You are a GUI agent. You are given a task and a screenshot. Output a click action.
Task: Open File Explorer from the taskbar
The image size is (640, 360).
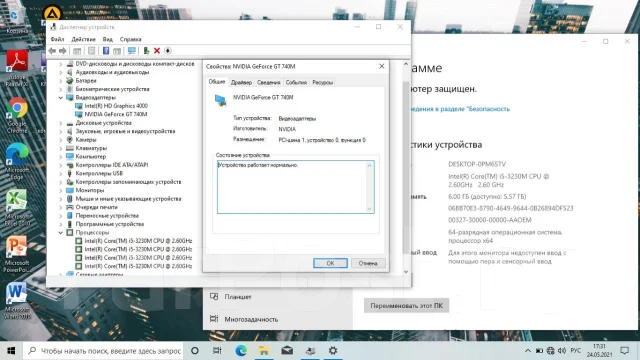[x=264, y=351]
